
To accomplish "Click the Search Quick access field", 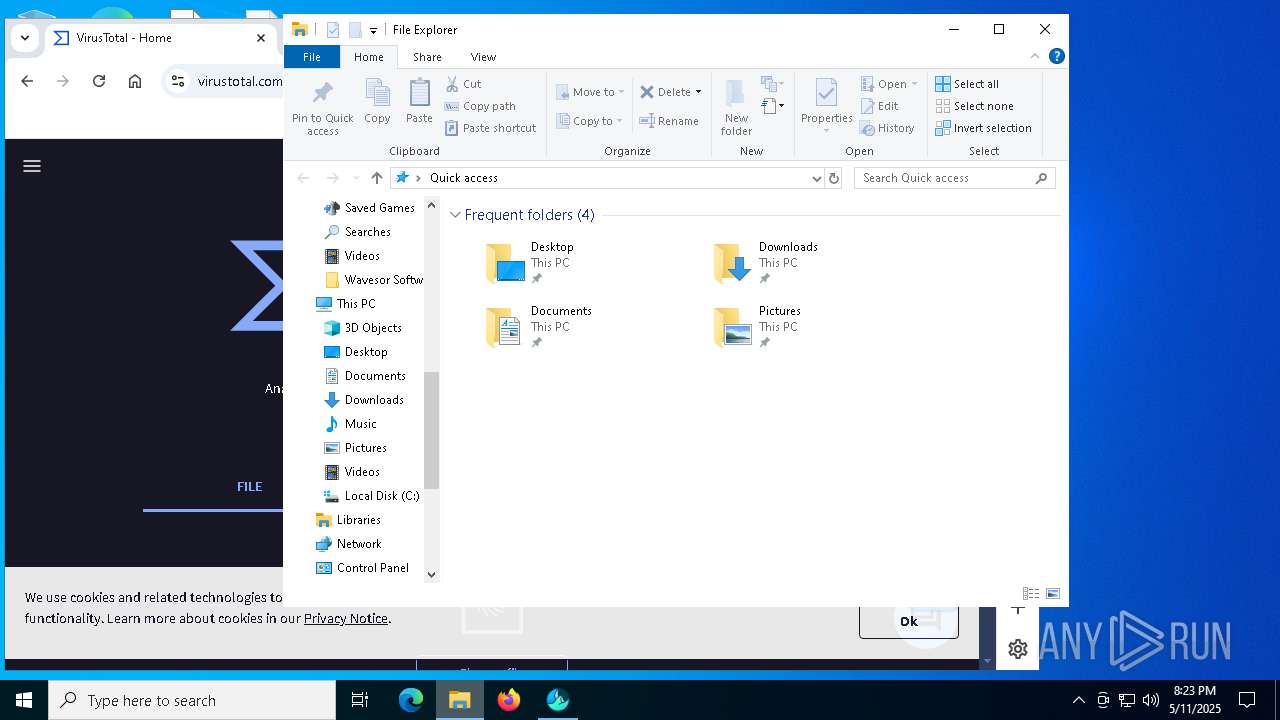I will (x=955, y=178).
